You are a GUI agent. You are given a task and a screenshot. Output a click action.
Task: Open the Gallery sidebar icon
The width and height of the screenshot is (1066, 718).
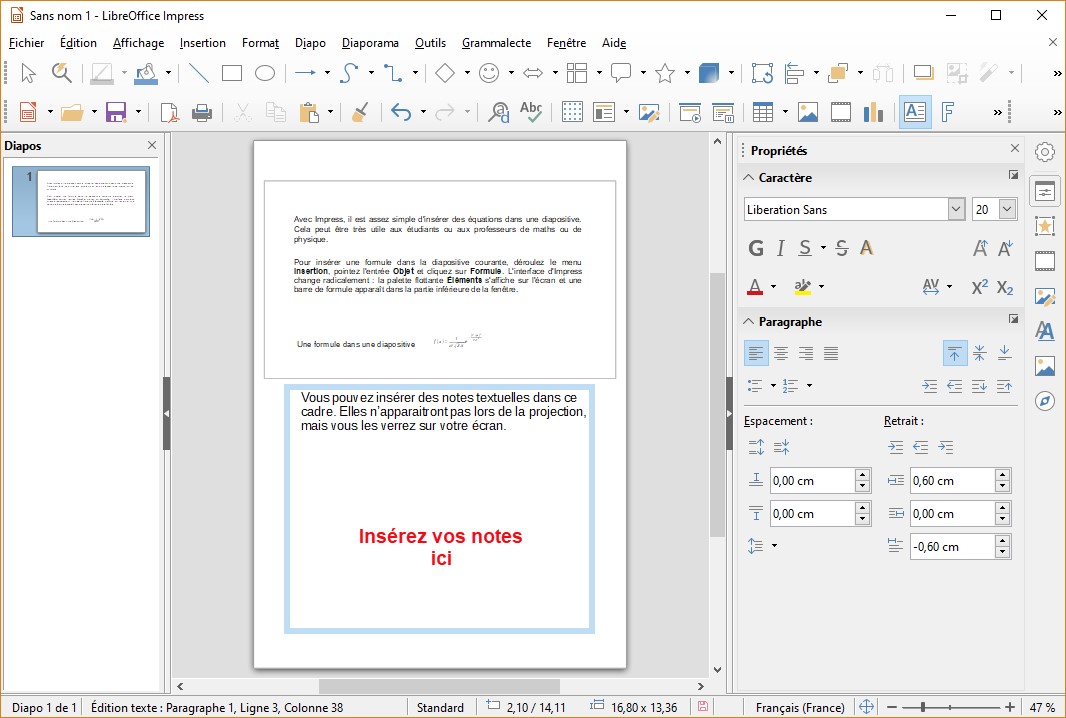click(x=1045, y=366)
